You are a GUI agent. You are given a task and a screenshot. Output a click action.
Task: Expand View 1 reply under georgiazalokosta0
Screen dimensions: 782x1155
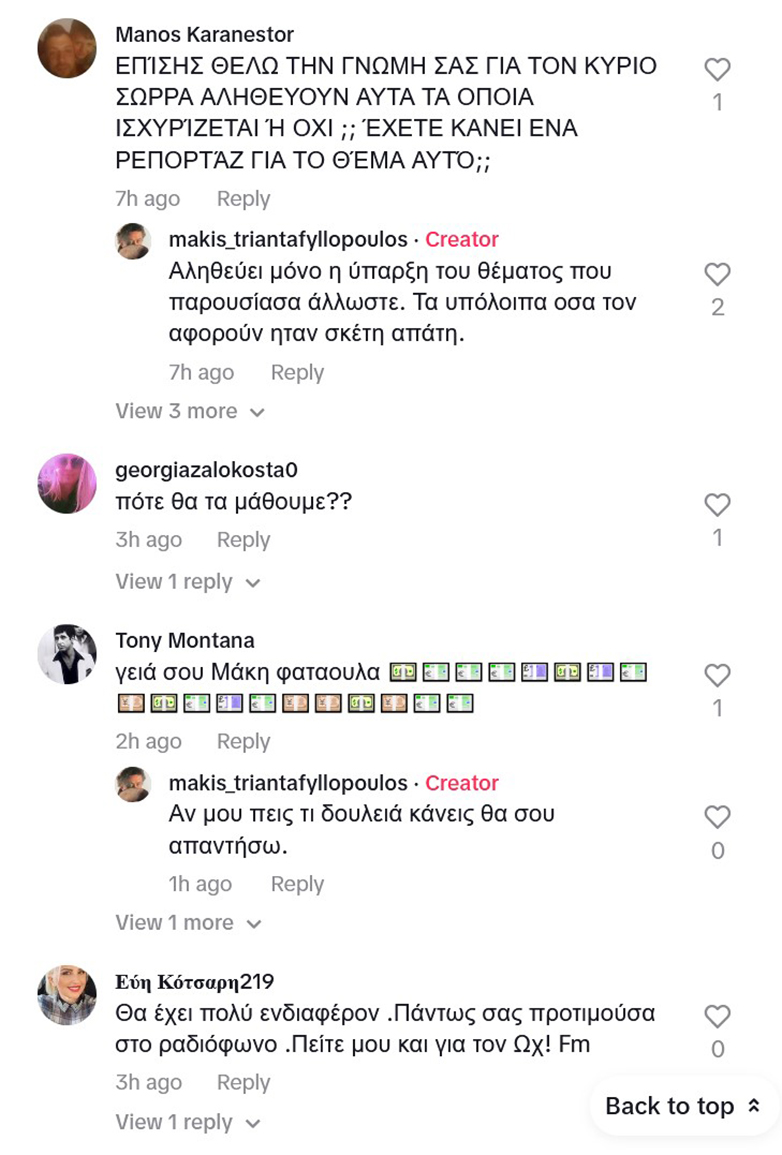[x=187, y=582]
